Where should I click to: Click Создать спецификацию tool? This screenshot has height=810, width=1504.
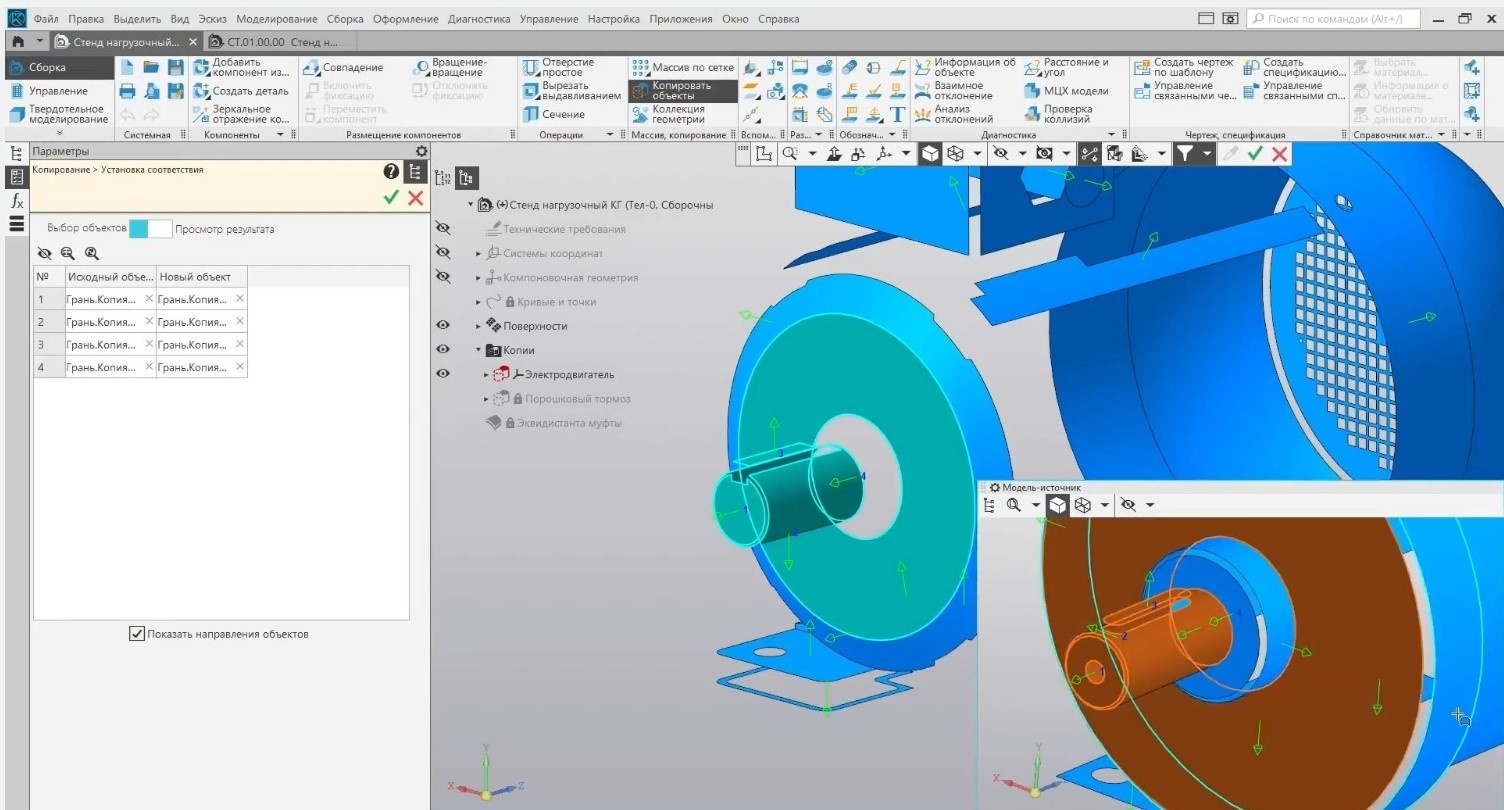(x=1295, y=67)
